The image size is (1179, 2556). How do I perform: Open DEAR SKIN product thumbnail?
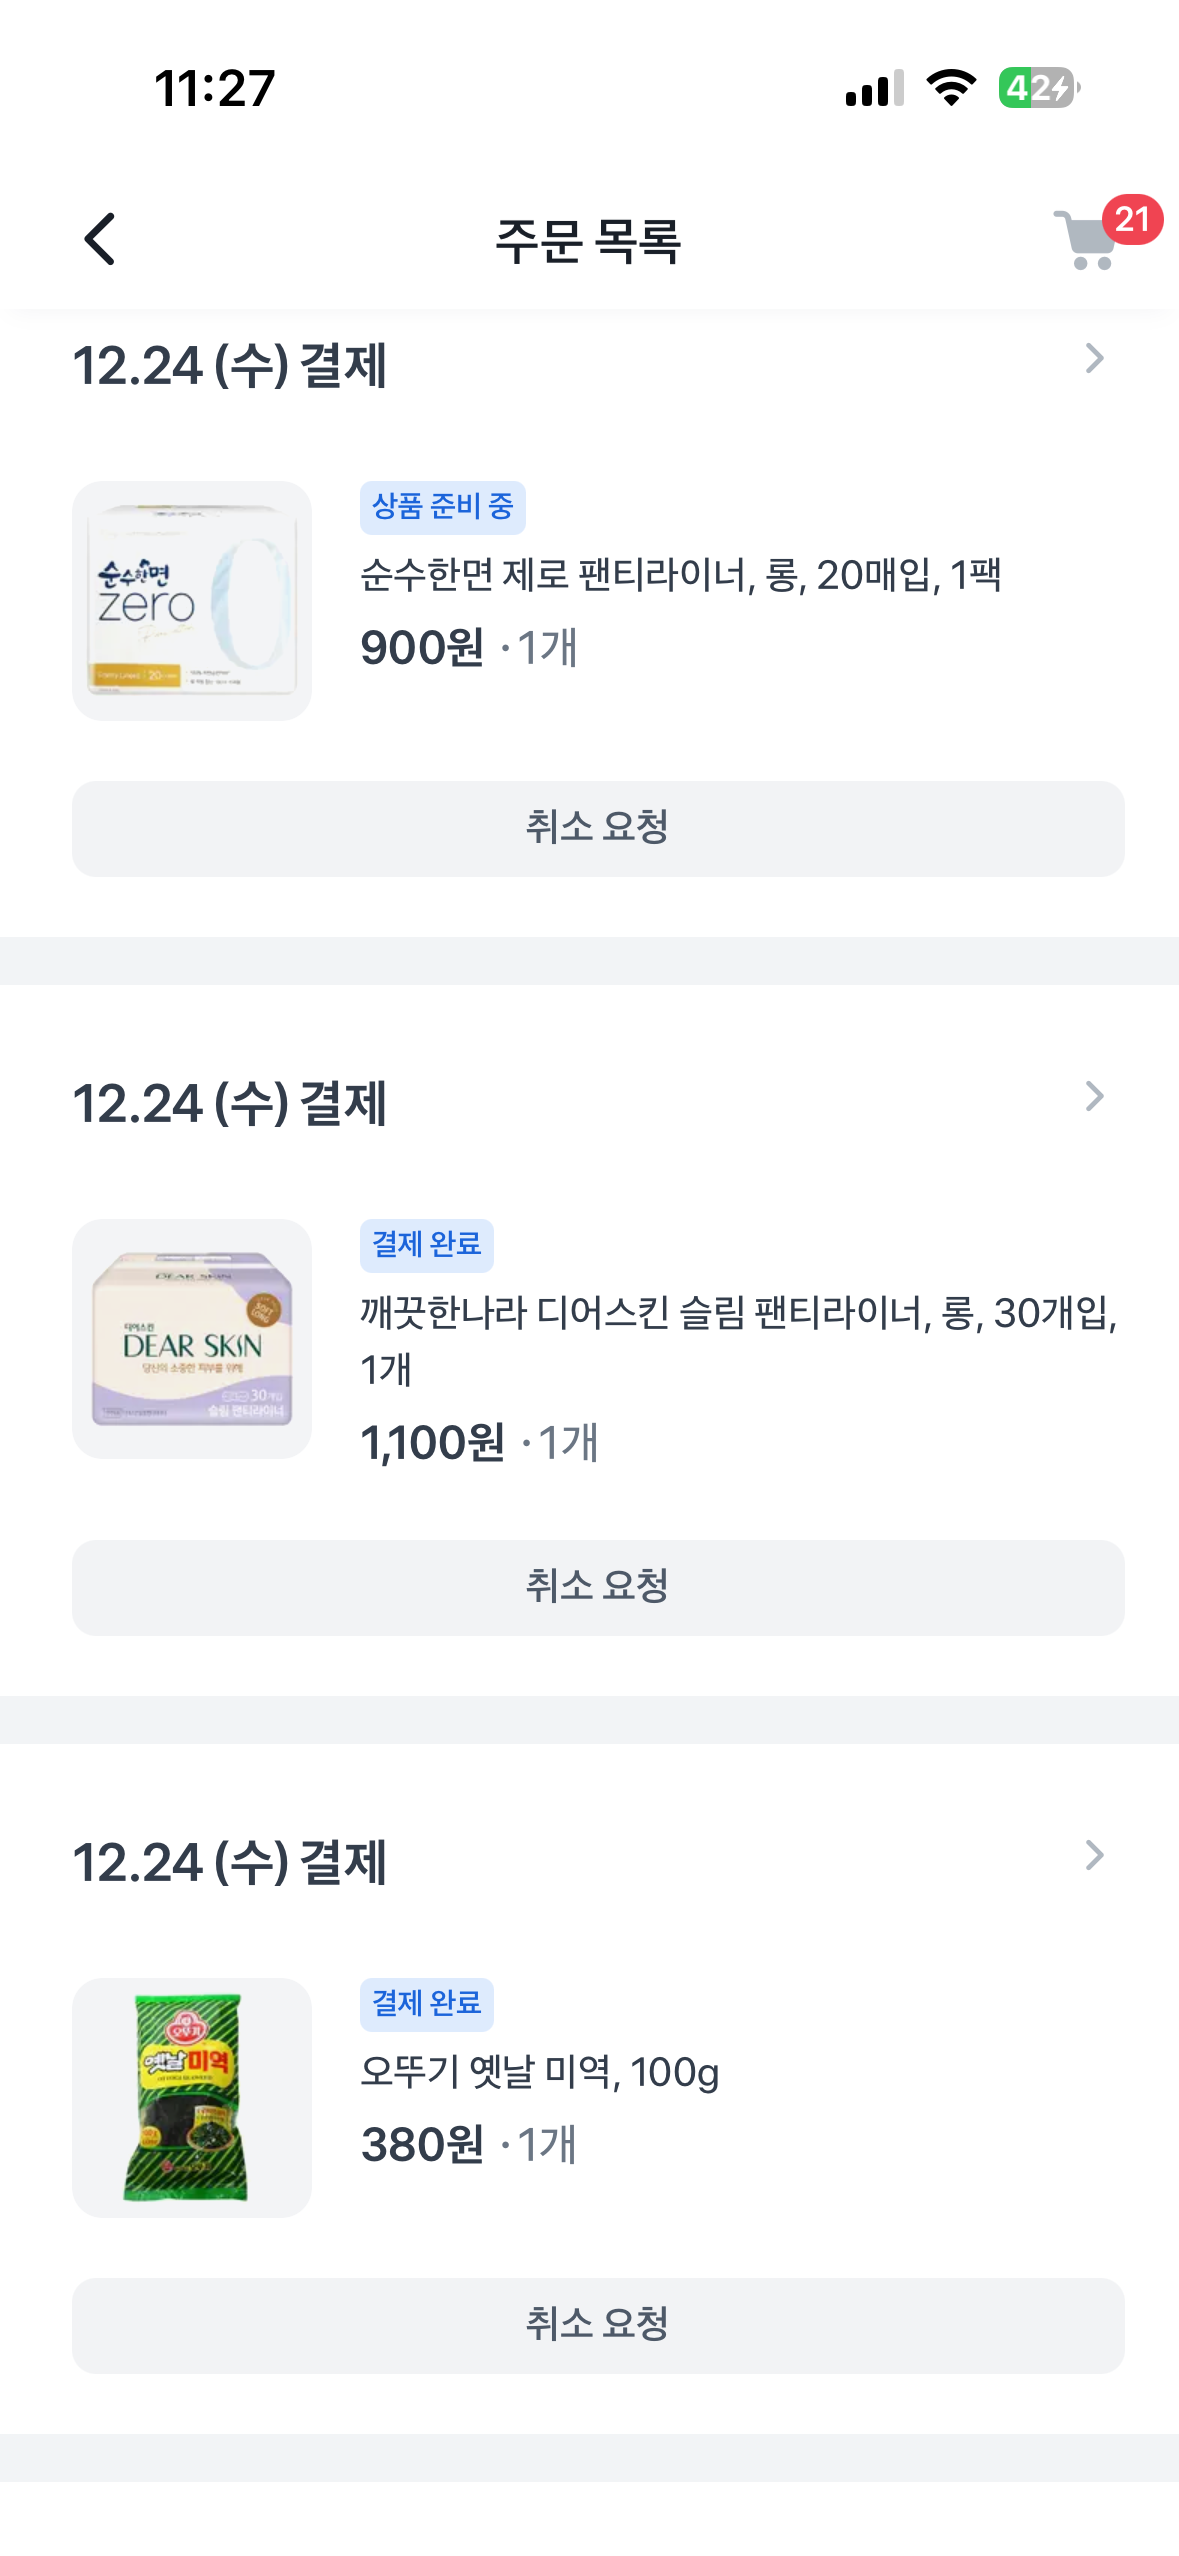192,1339
